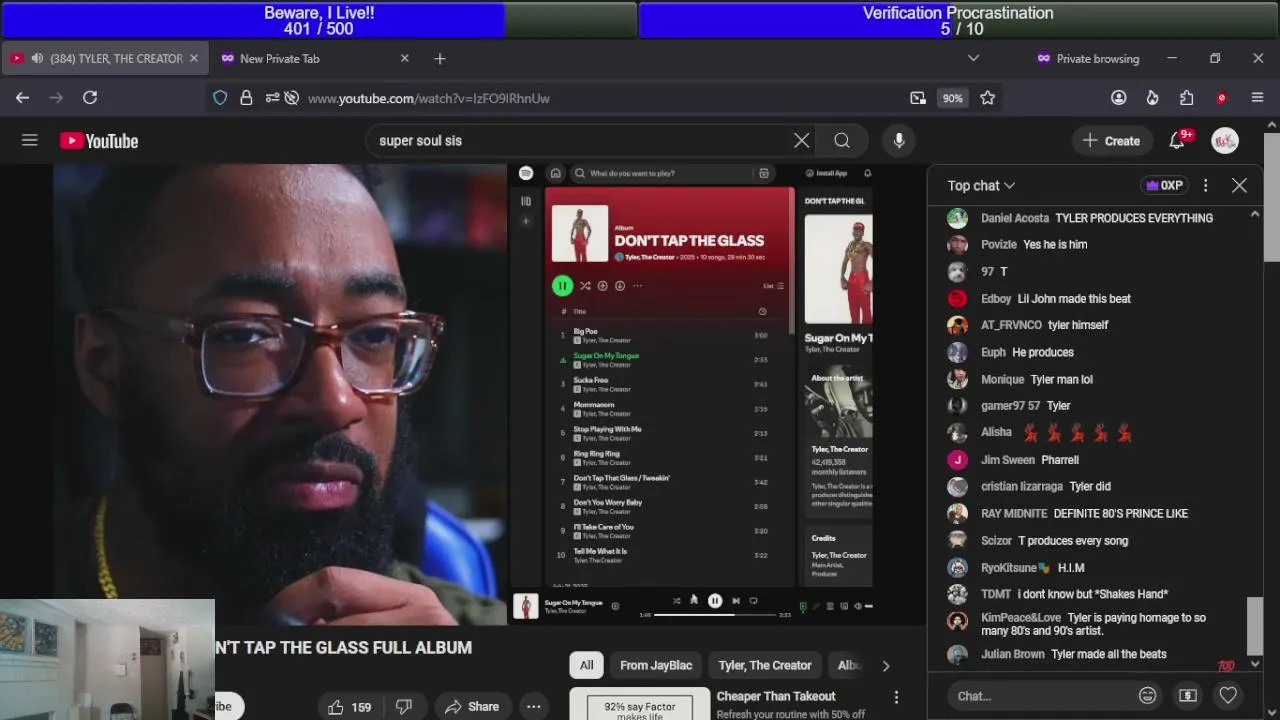
Task: Click RAY MIDNITE's chat username
Action: (x=1014, y=513)
